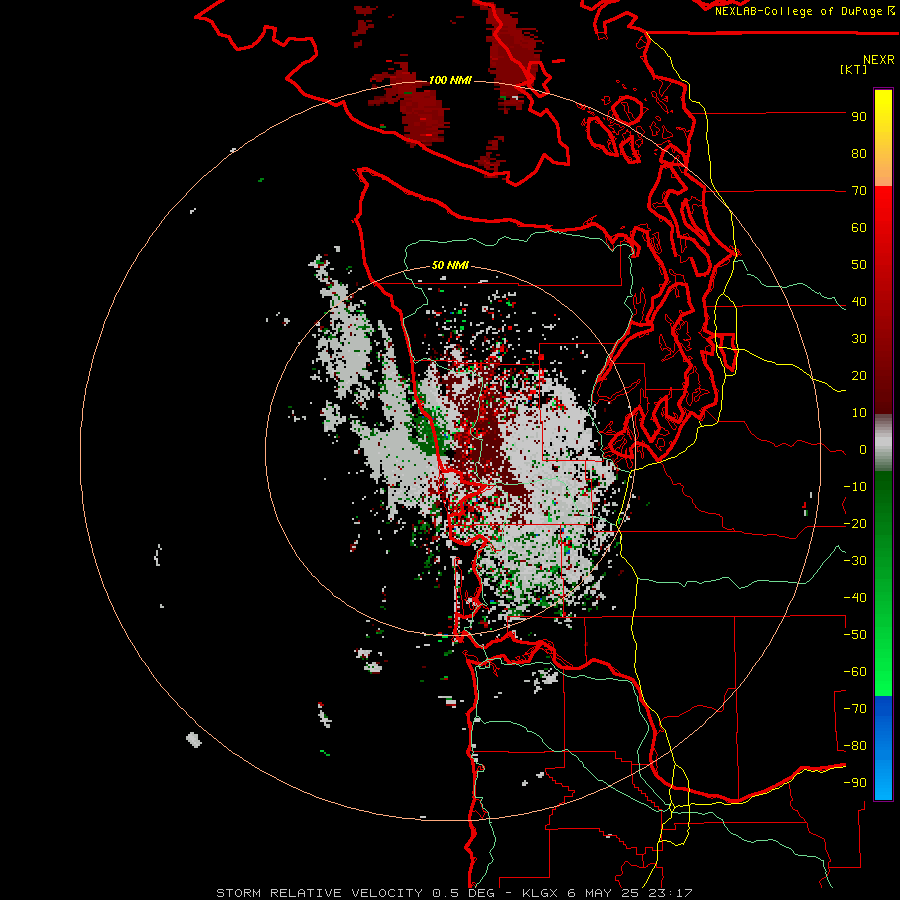Select the -10 knot scale label
Image resolution: width=900 pixels, height=900 pixels.
(855, 487)
